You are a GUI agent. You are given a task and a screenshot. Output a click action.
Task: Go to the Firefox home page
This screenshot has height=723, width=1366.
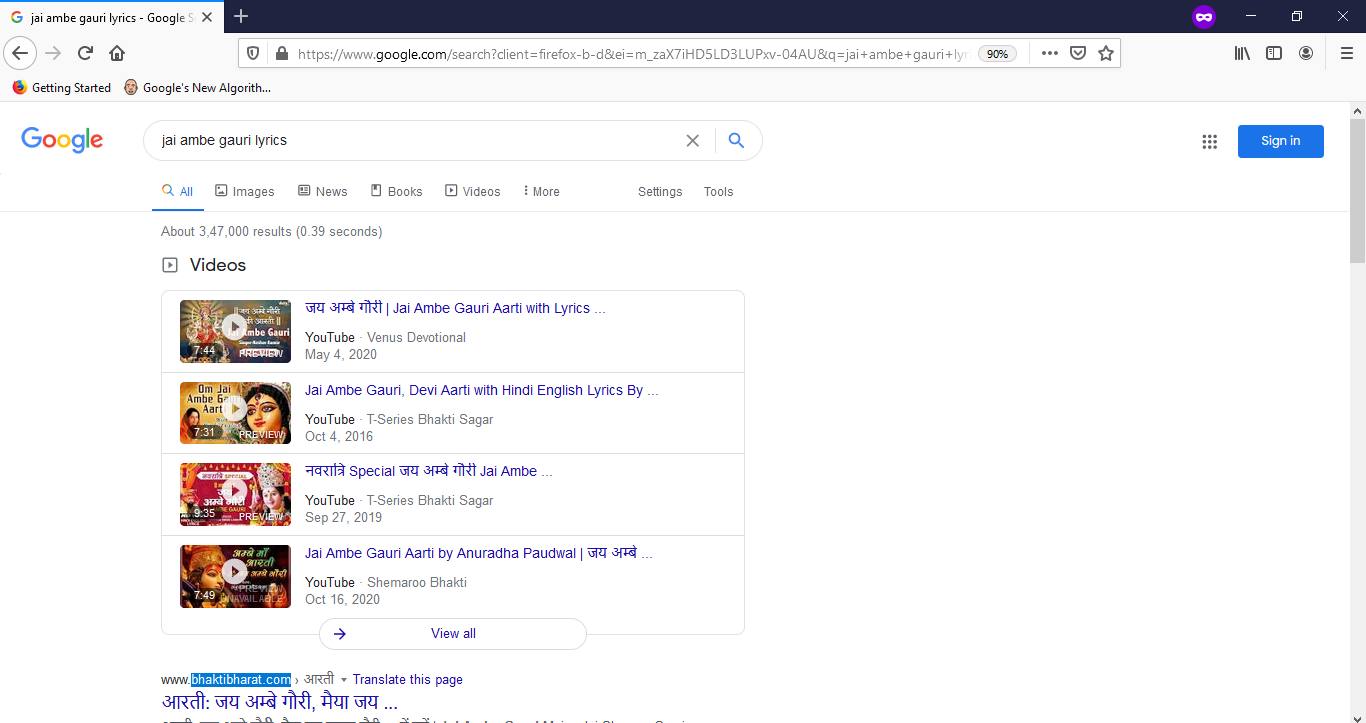click(x=117, y=53)
